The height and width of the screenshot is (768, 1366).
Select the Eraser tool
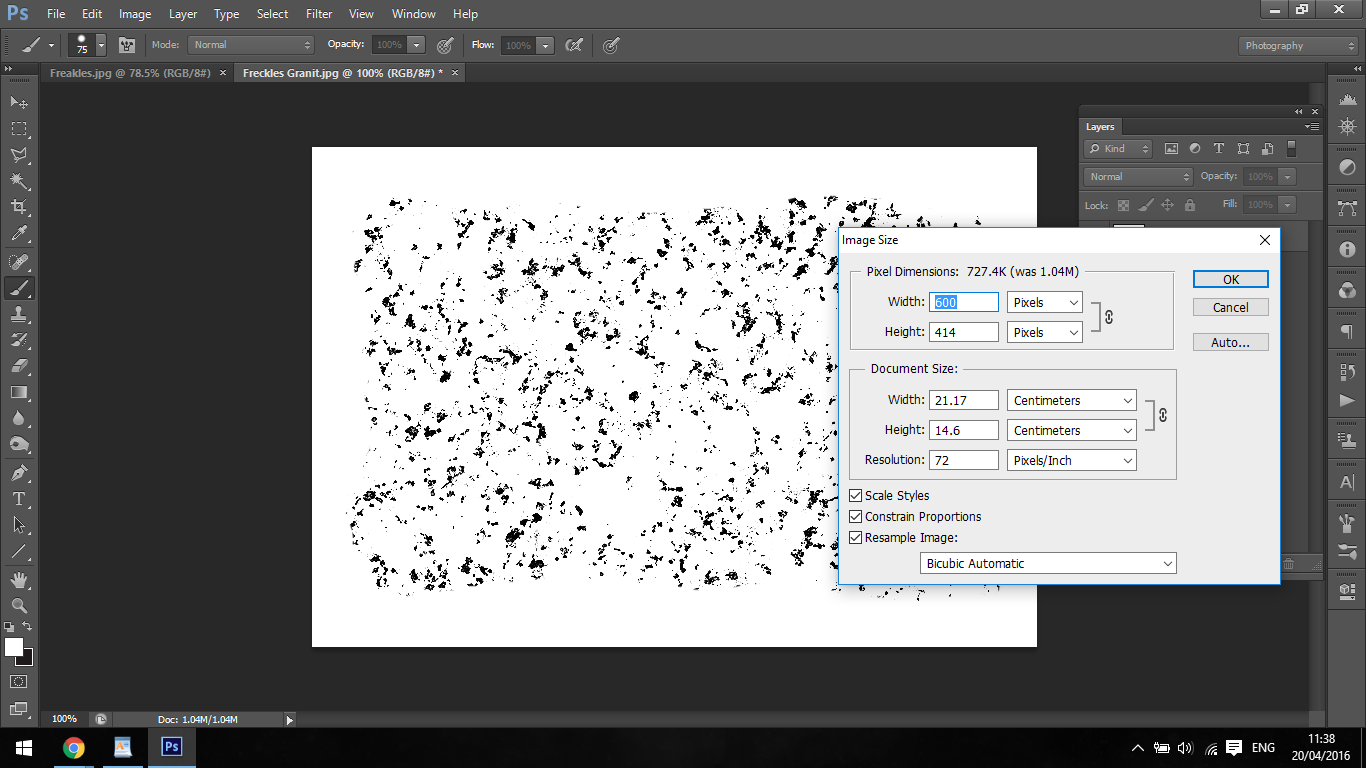coord(19,366)
